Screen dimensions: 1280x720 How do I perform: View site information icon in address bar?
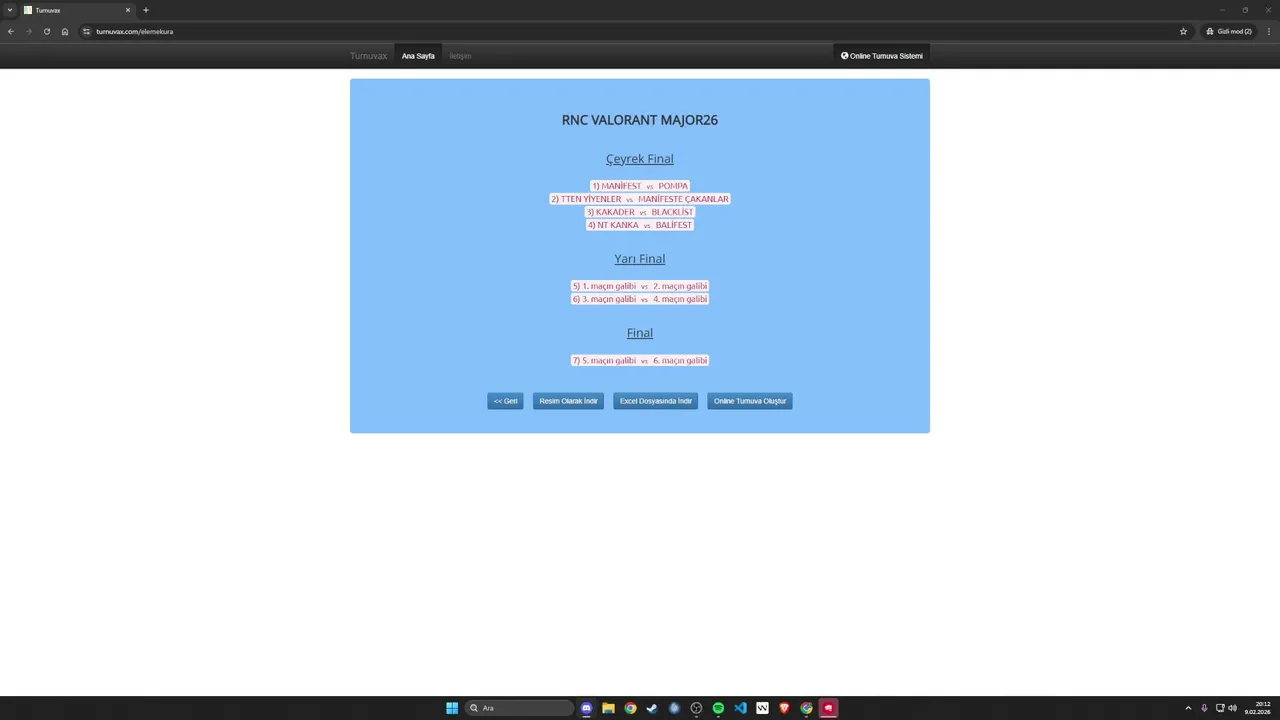[x=87, y=31]
